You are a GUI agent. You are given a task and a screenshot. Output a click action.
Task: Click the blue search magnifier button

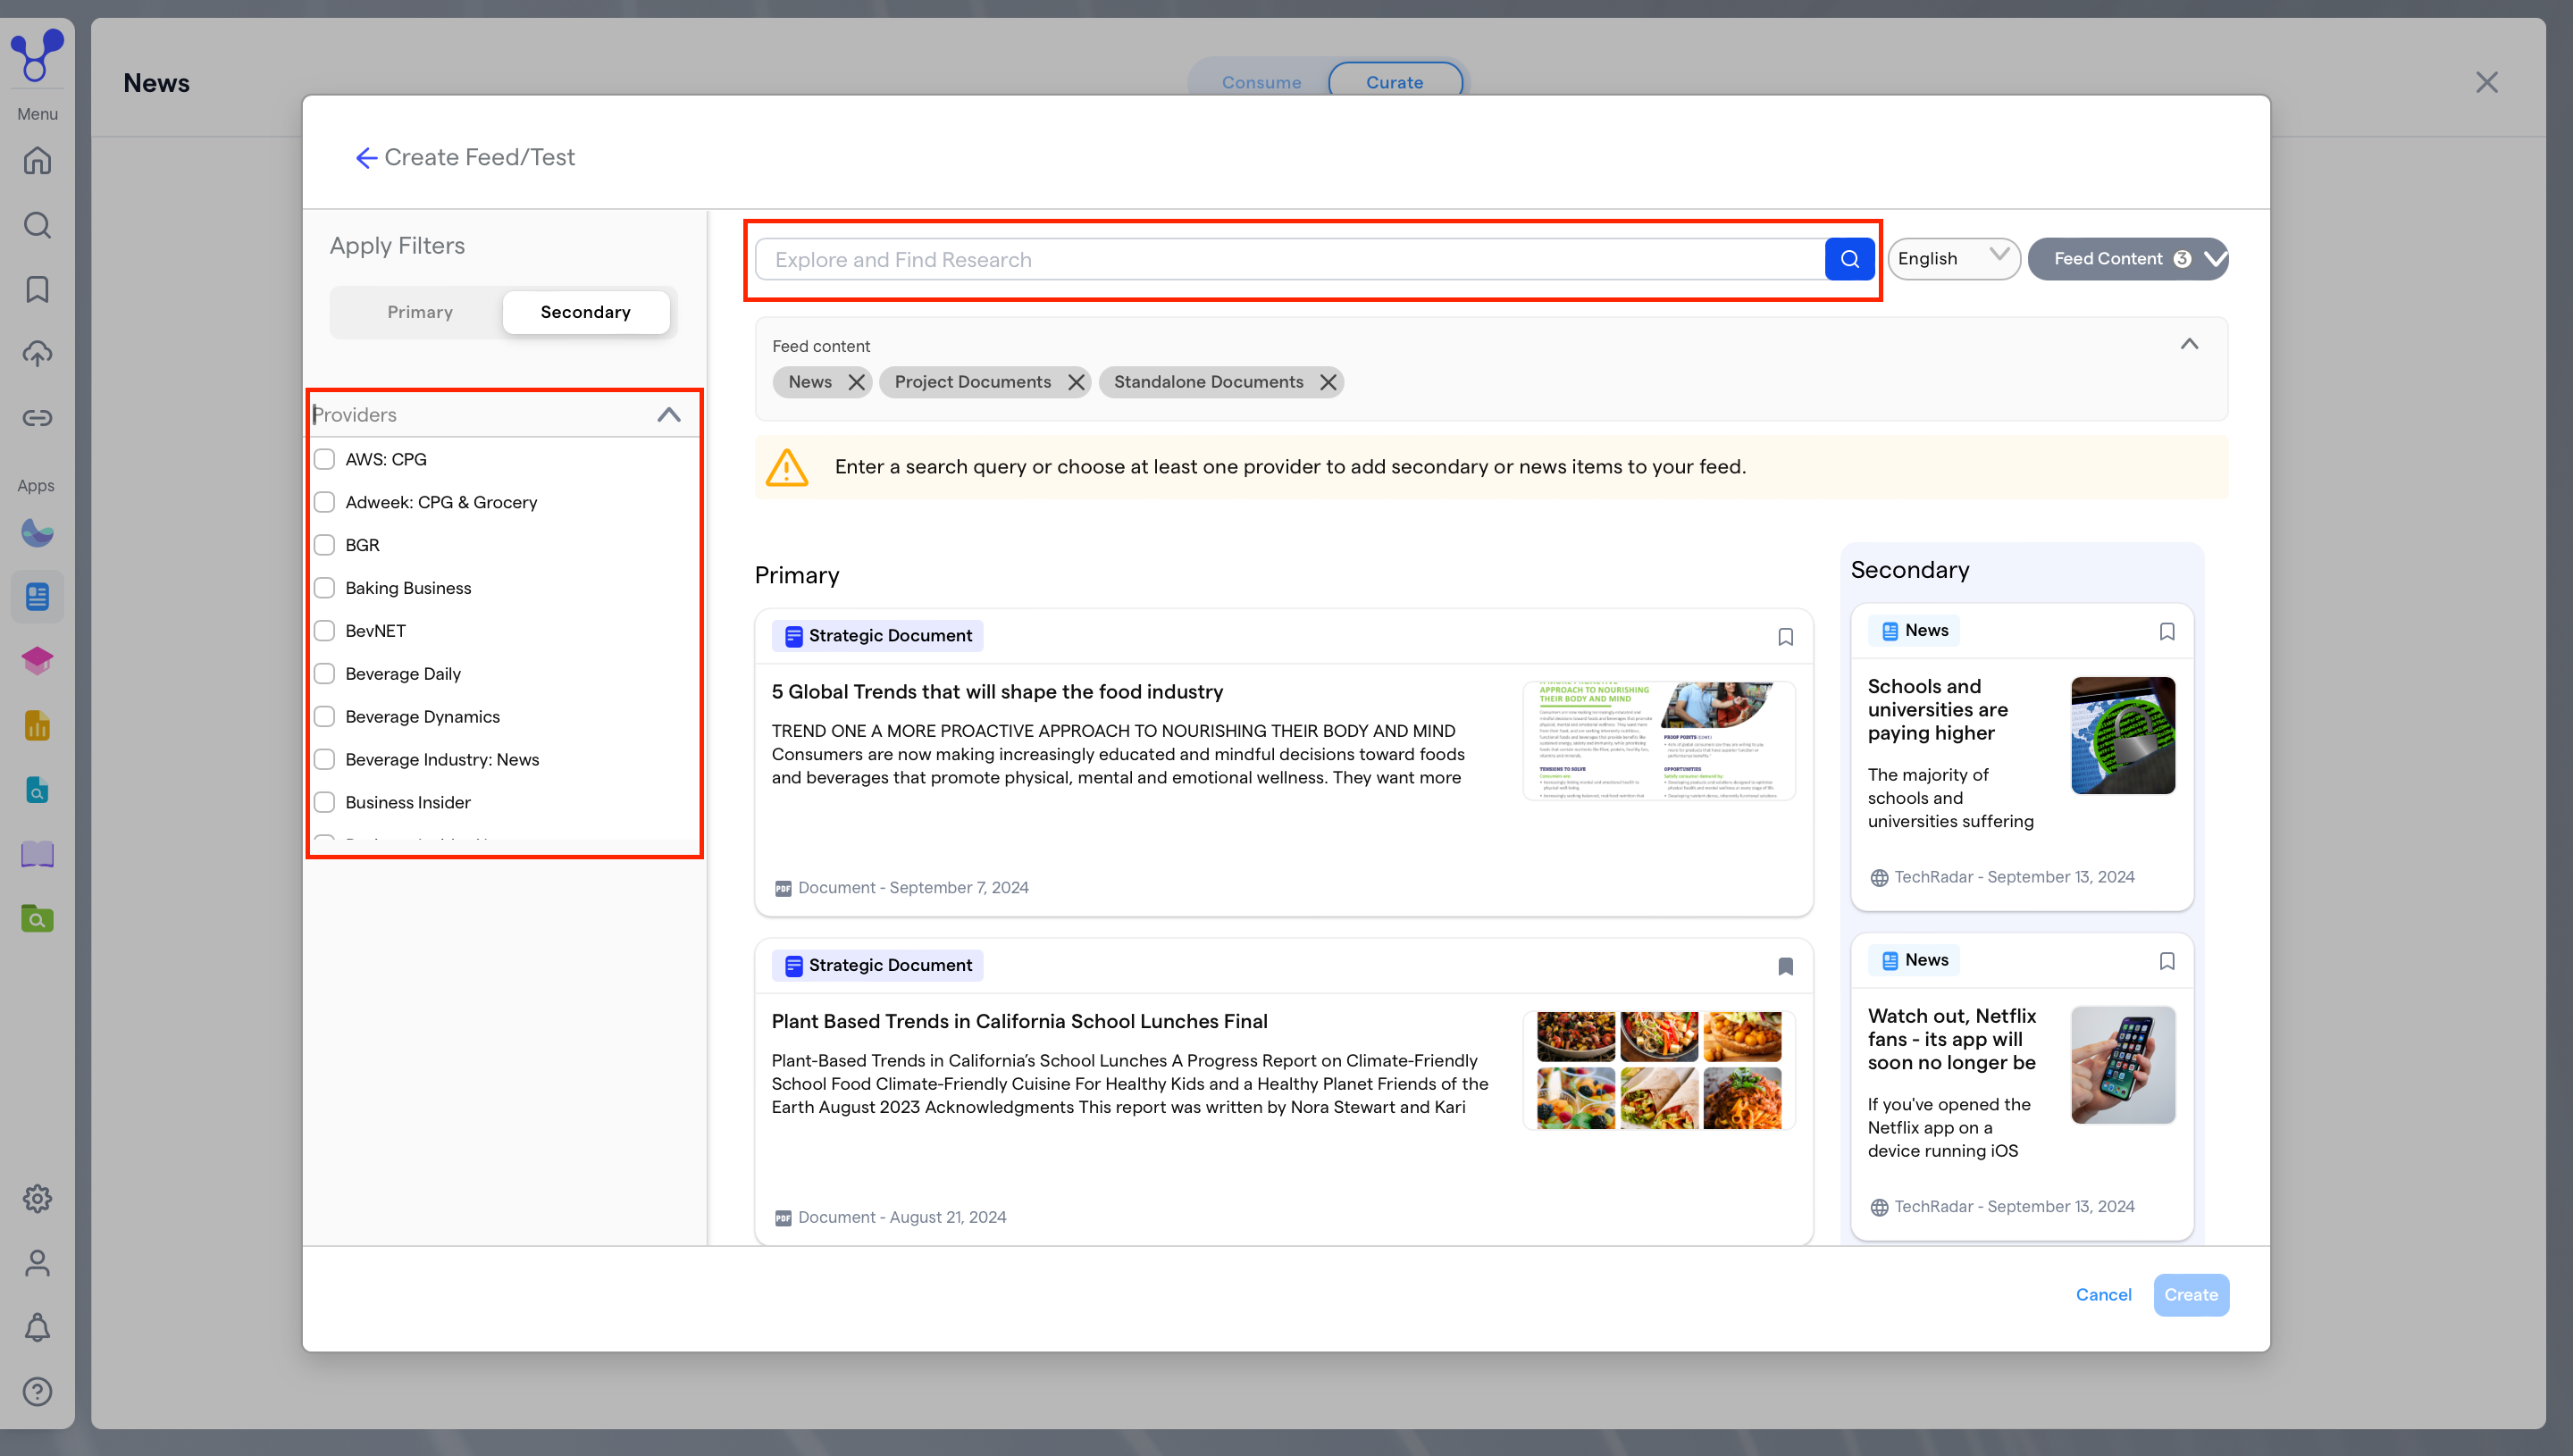pos(1849,259)
